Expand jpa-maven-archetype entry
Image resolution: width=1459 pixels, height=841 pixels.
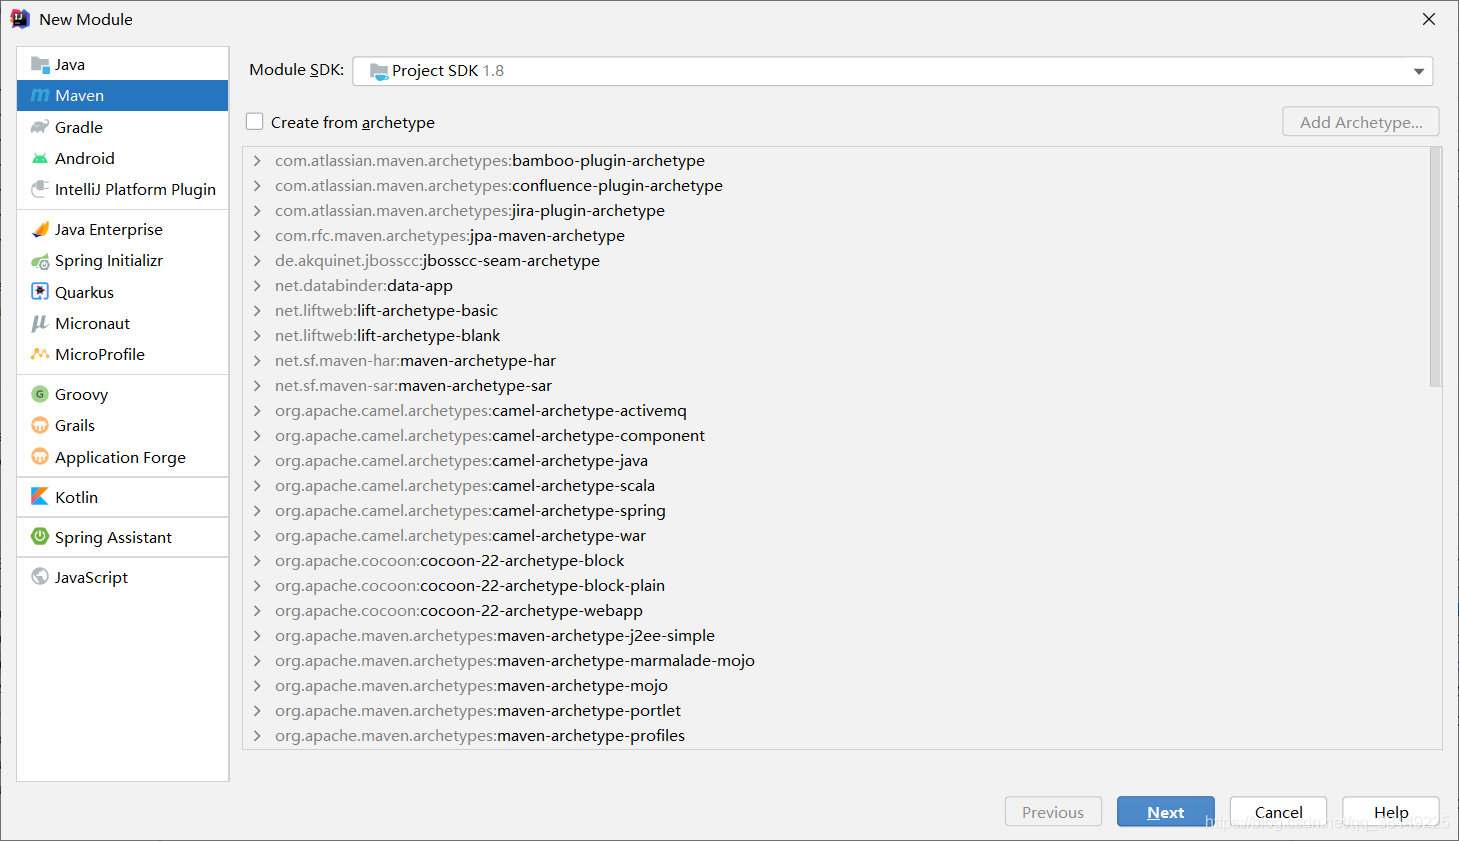pyautogui.click(x=257, y=235)
